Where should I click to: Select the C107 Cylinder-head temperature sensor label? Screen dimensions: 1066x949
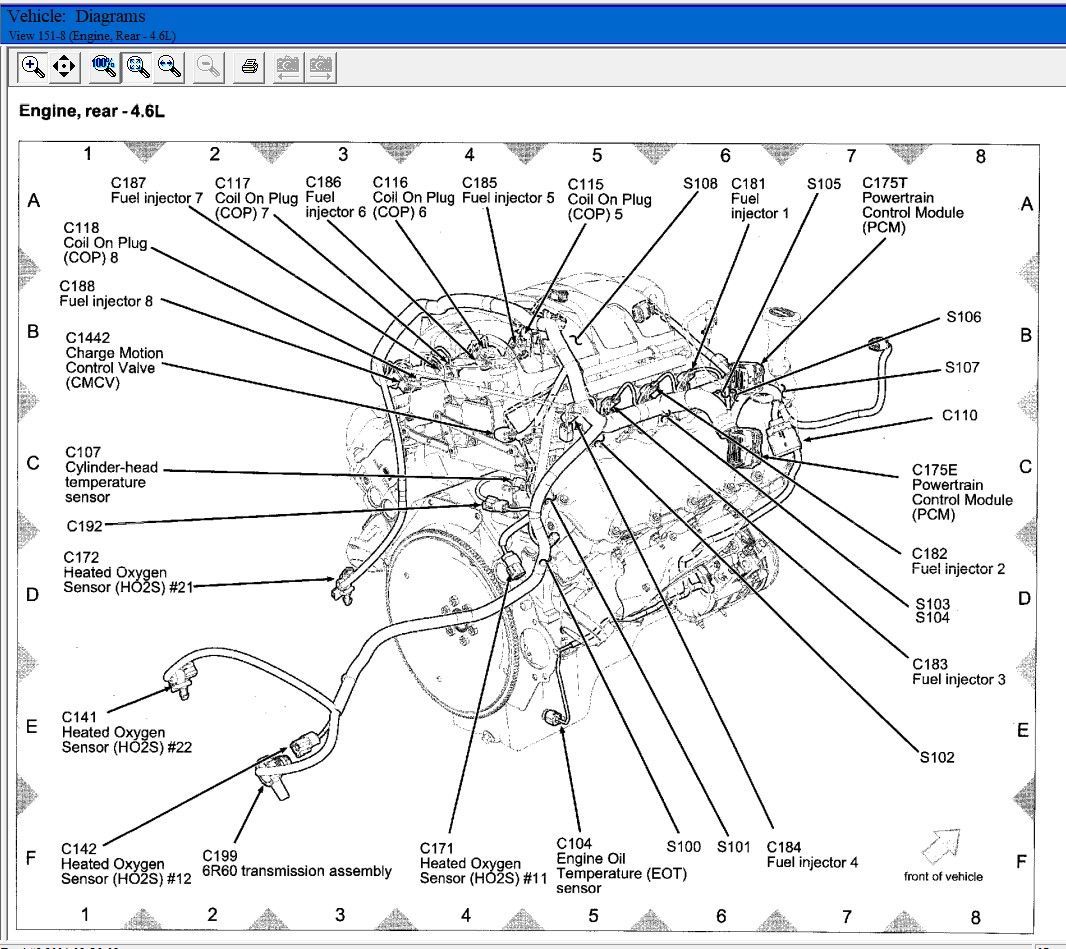click(111, 475)
